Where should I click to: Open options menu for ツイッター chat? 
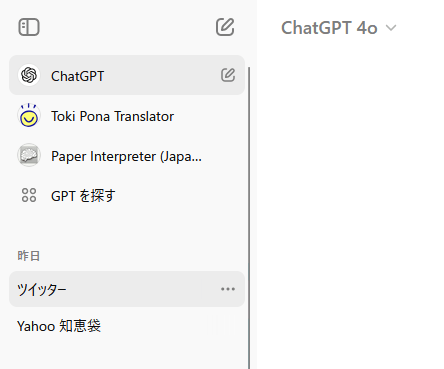point(228,289)
